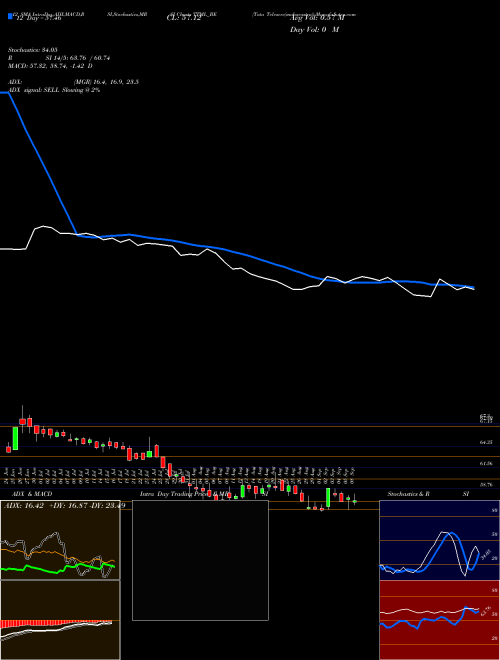The width and height of the screenshot is (500, 660).
Task: Click the empty intraday chart box
Action: 200,560
